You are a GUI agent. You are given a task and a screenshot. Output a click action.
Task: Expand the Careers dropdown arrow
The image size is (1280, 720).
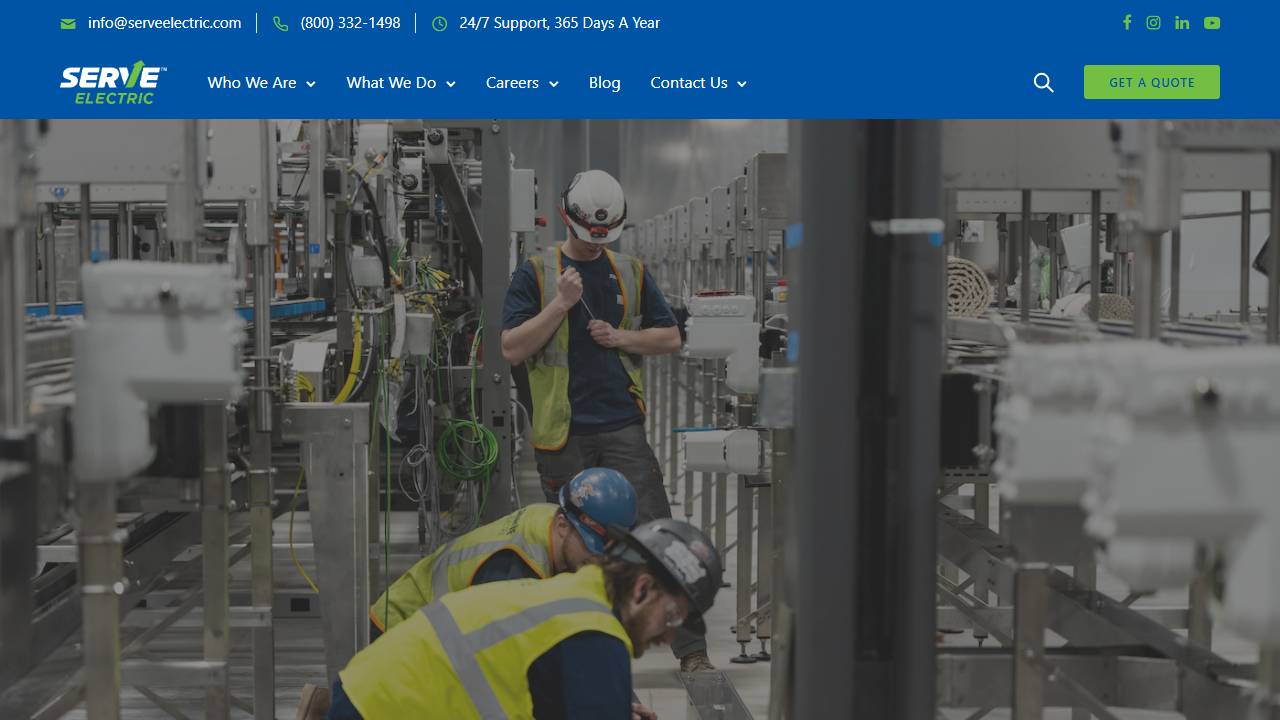554,84
